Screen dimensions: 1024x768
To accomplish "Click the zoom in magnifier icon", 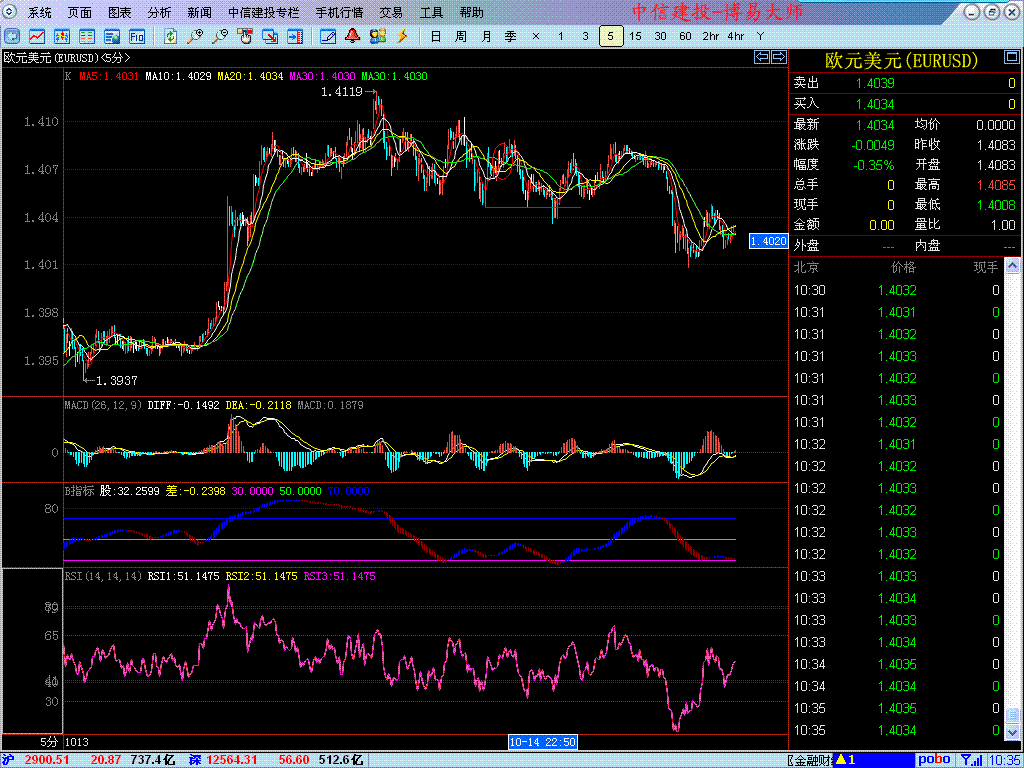I will 195,37.
